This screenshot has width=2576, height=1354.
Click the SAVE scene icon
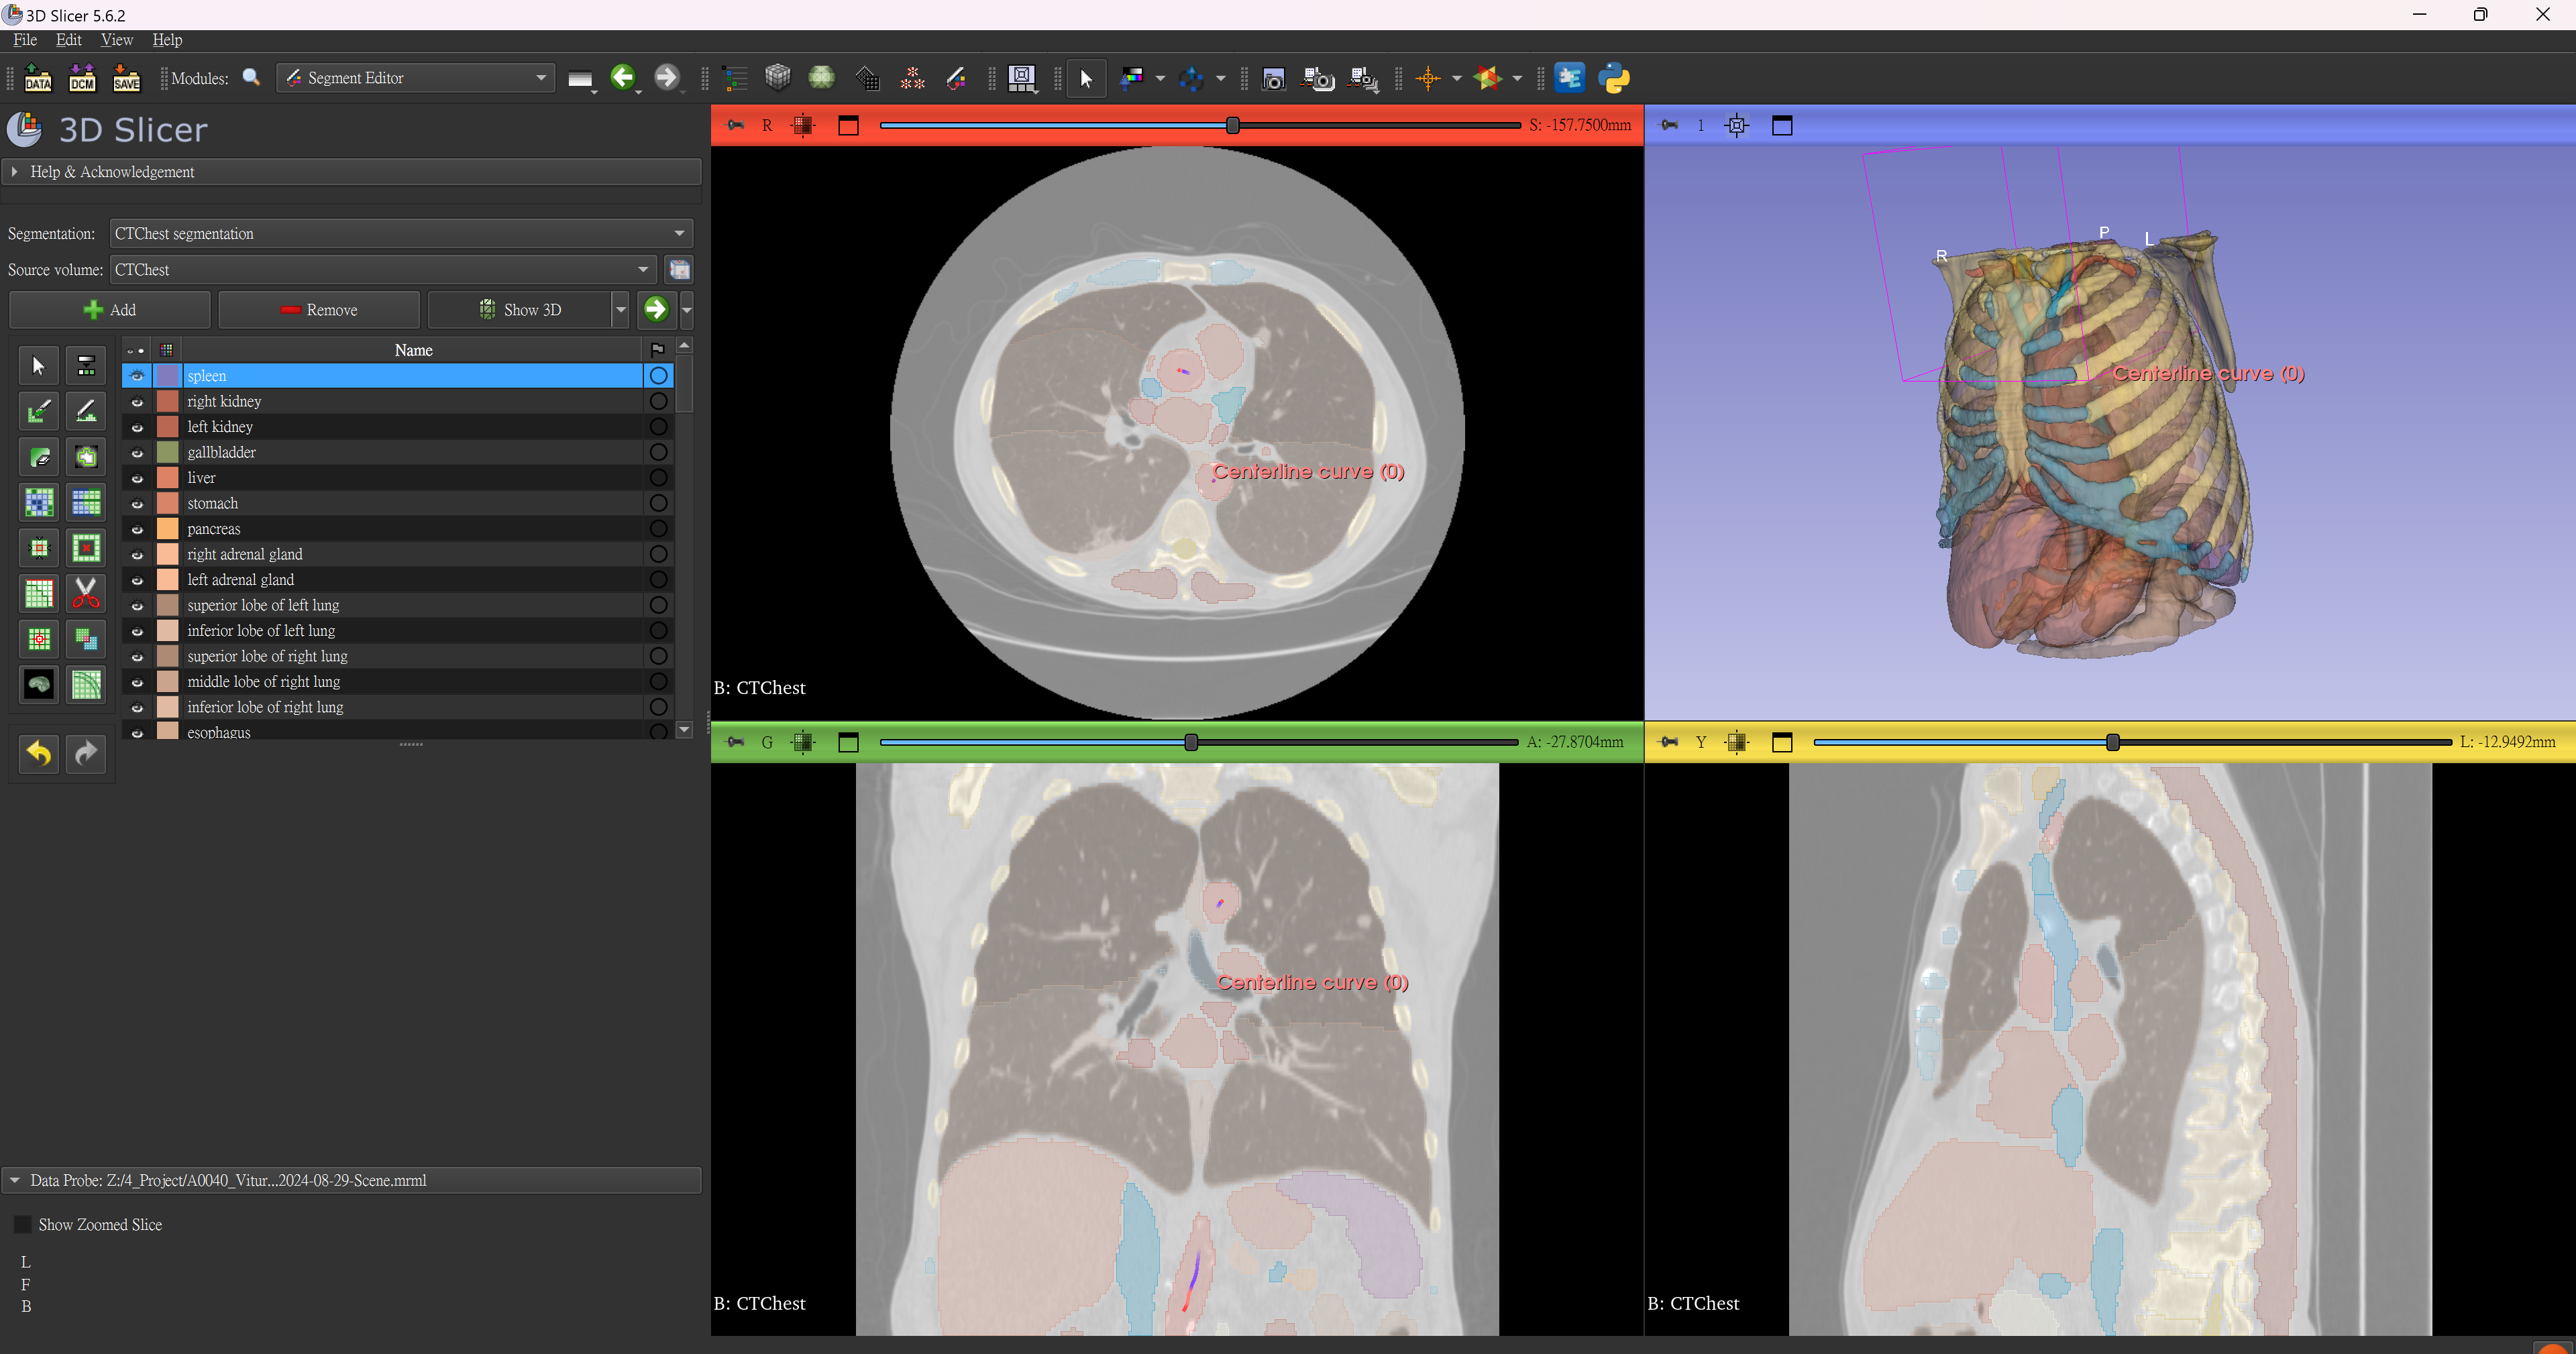click(126, 78)
